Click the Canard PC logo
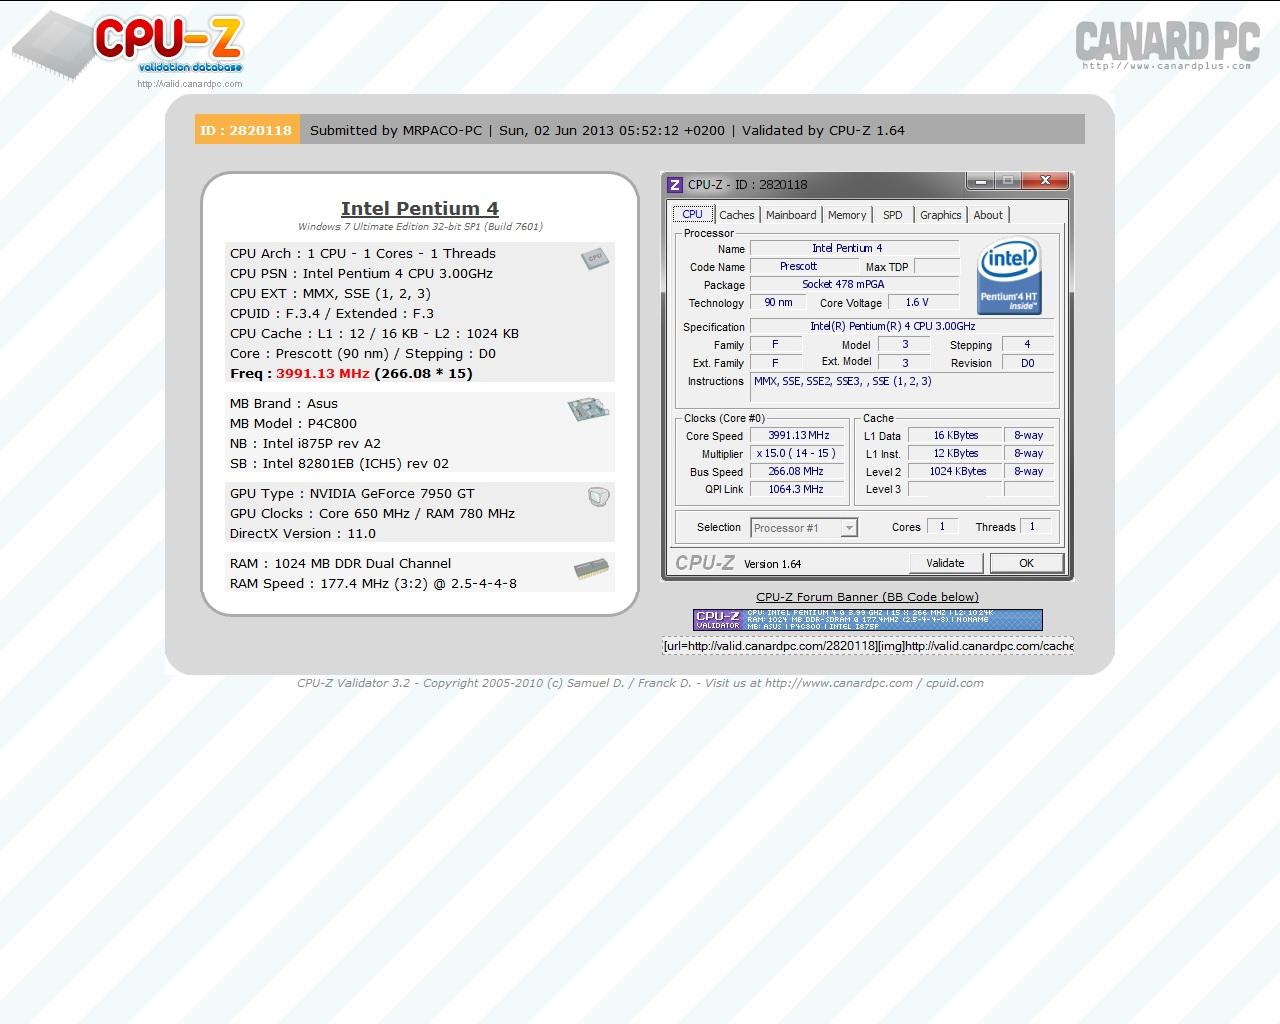Viewport: 1280px width, 1024px height. pyautogui.click(x=1166, y=45)
